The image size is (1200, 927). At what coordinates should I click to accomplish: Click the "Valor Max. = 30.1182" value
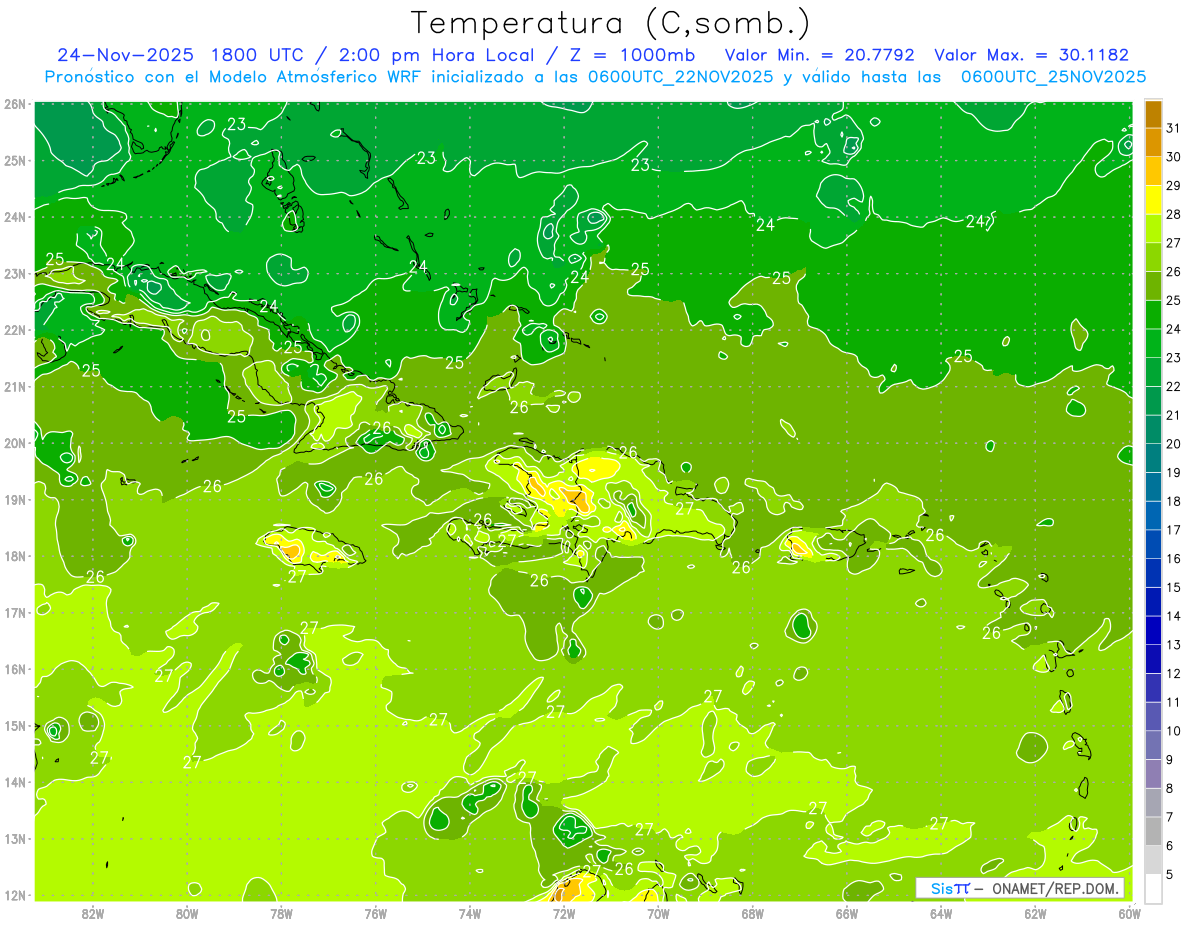click(1031, 55)
